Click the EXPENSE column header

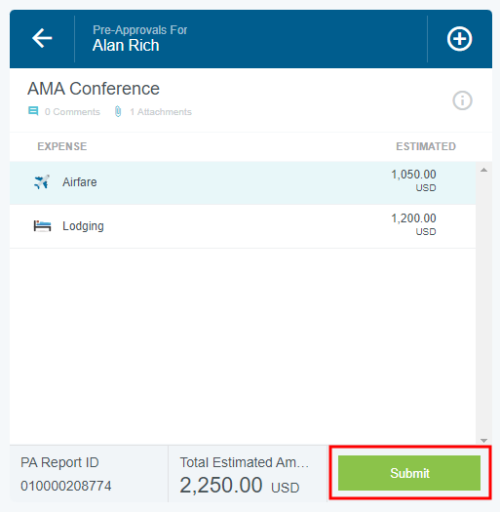pos(62,146)
